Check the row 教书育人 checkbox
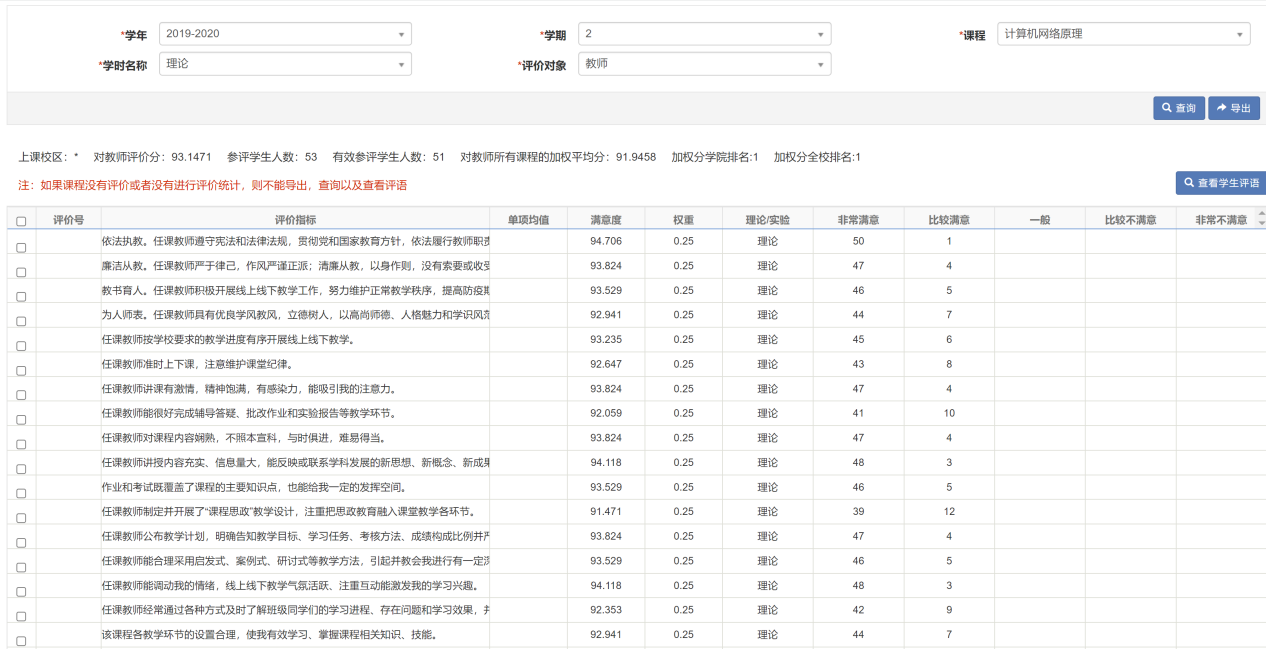This screenshot has height=649, width=1266. point(21,296)
